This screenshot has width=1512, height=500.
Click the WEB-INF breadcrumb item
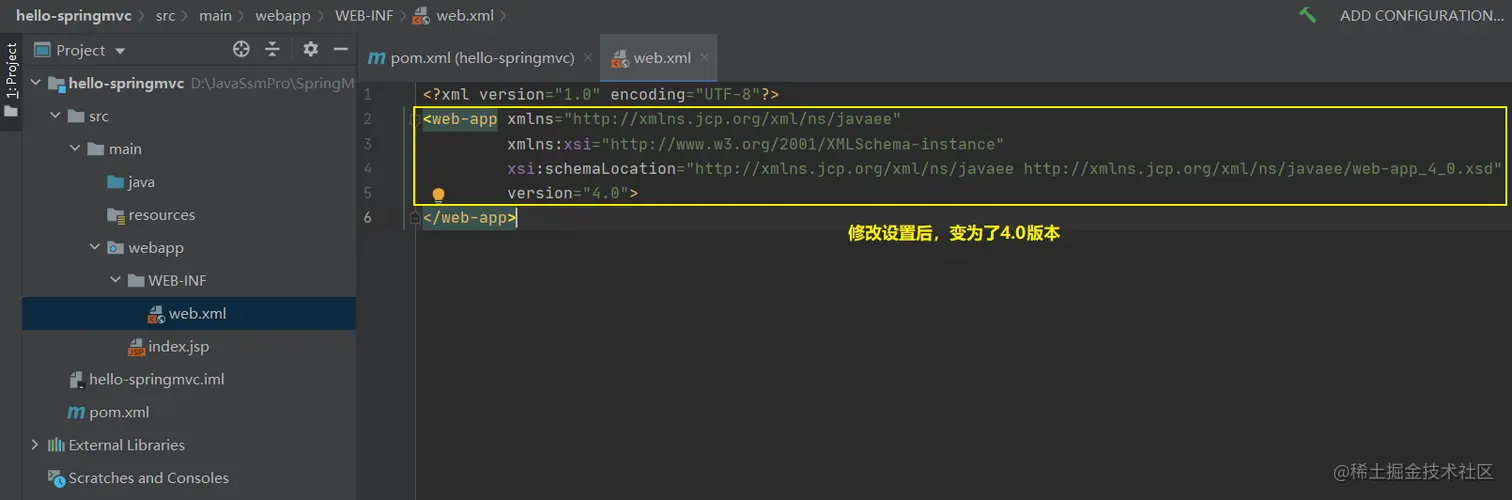point(364,15)
